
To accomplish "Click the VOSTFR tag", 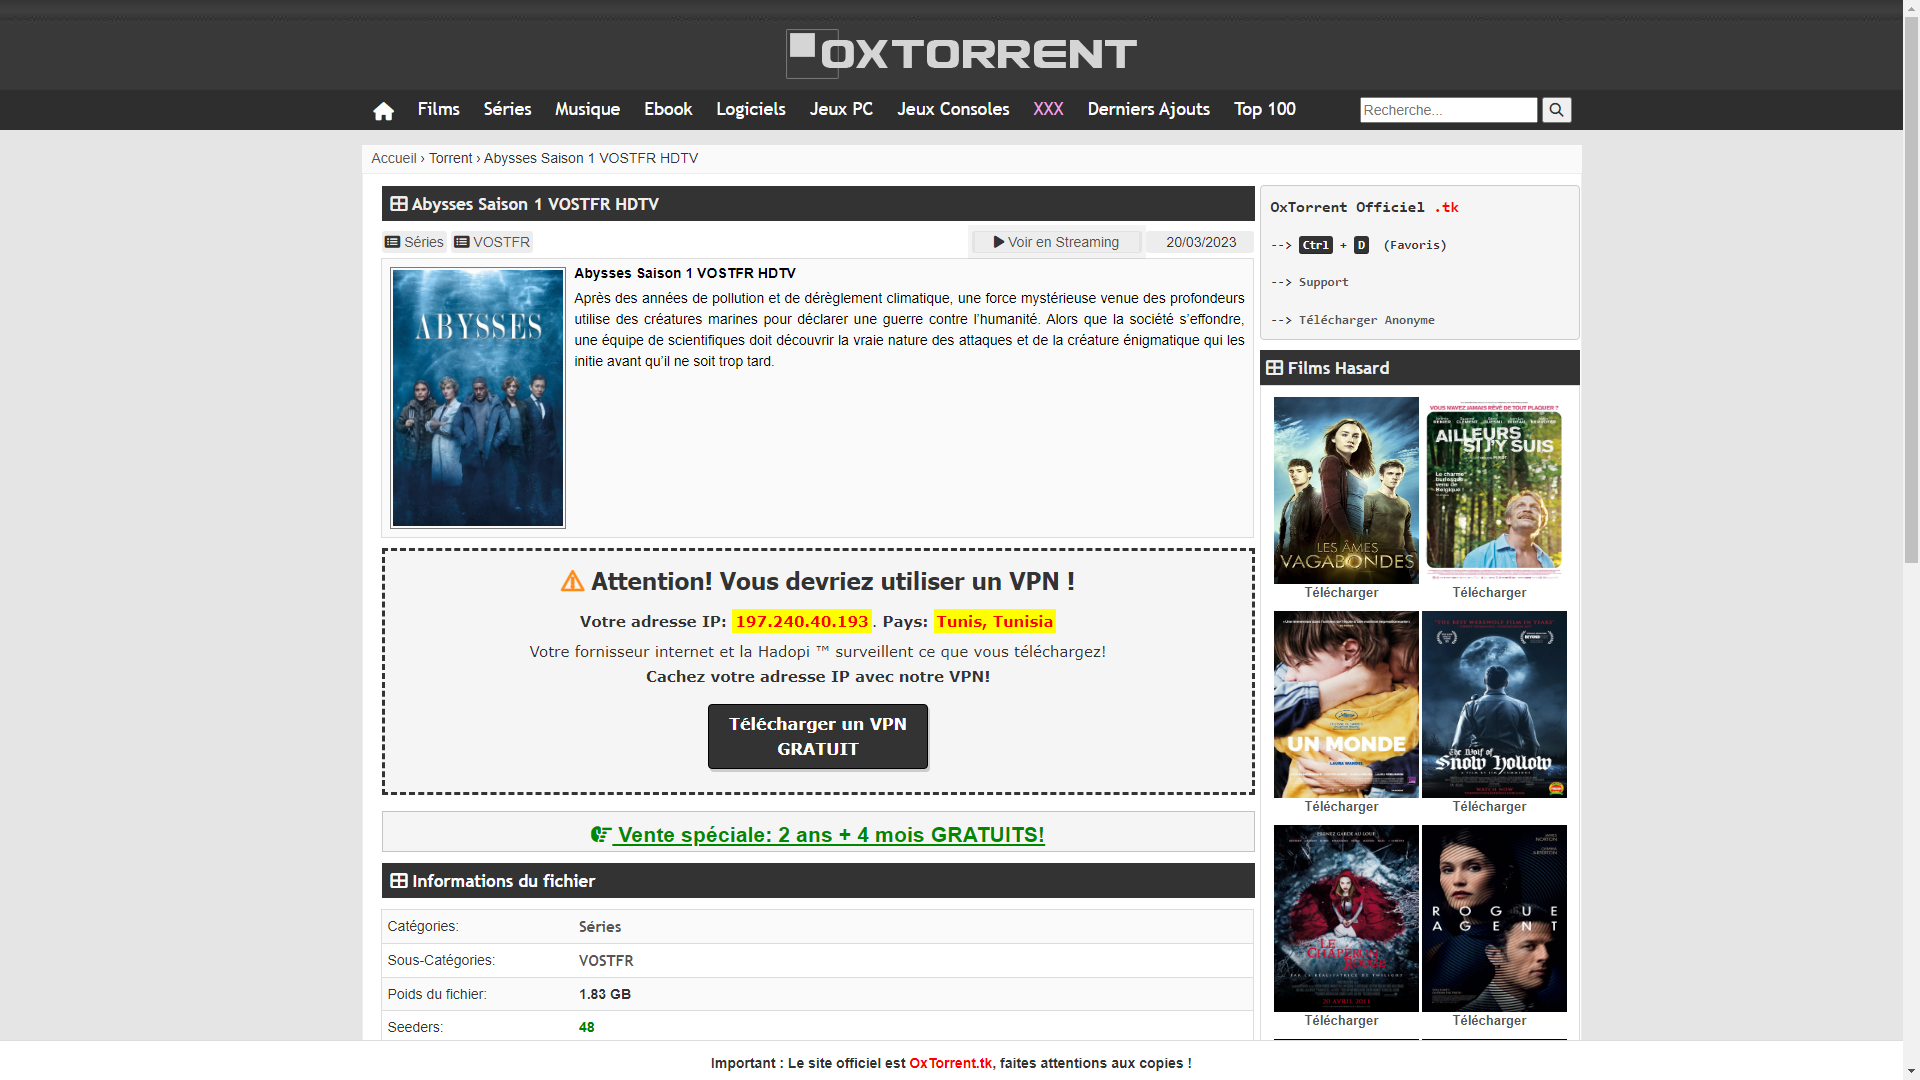I will coord(492,242).
